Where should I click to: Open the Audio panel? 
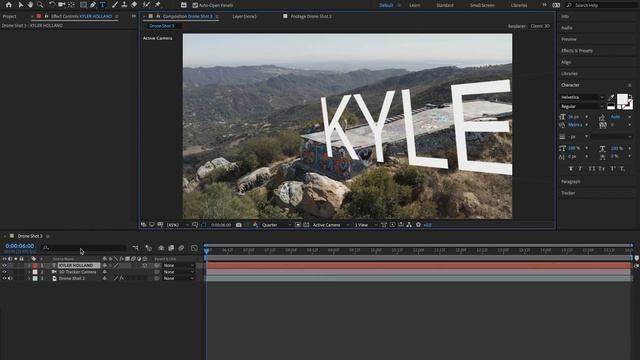click(567, 28)
